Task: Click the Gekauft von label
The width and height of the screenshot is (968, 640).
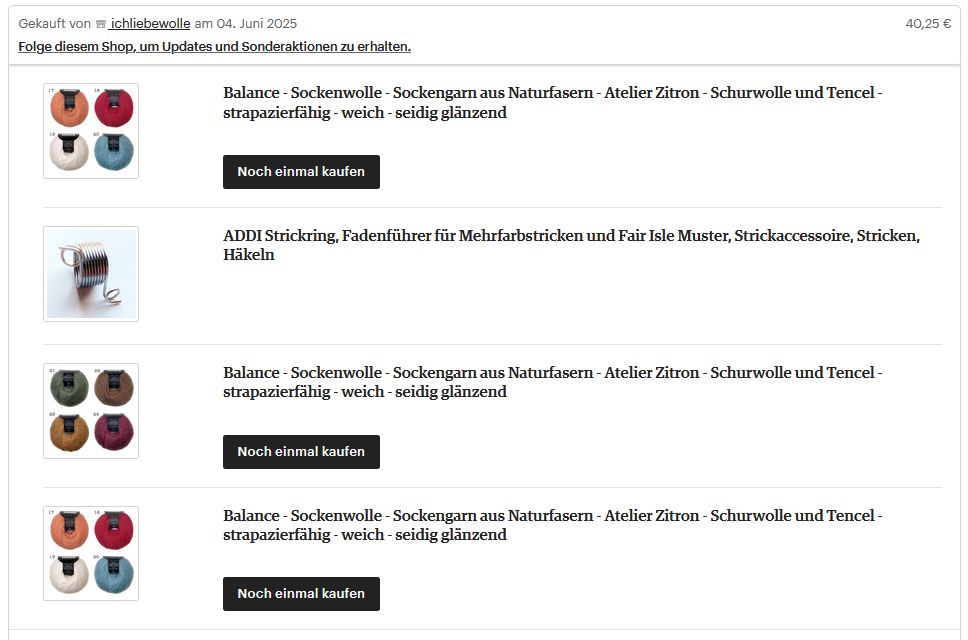Action: pos(55,24)
